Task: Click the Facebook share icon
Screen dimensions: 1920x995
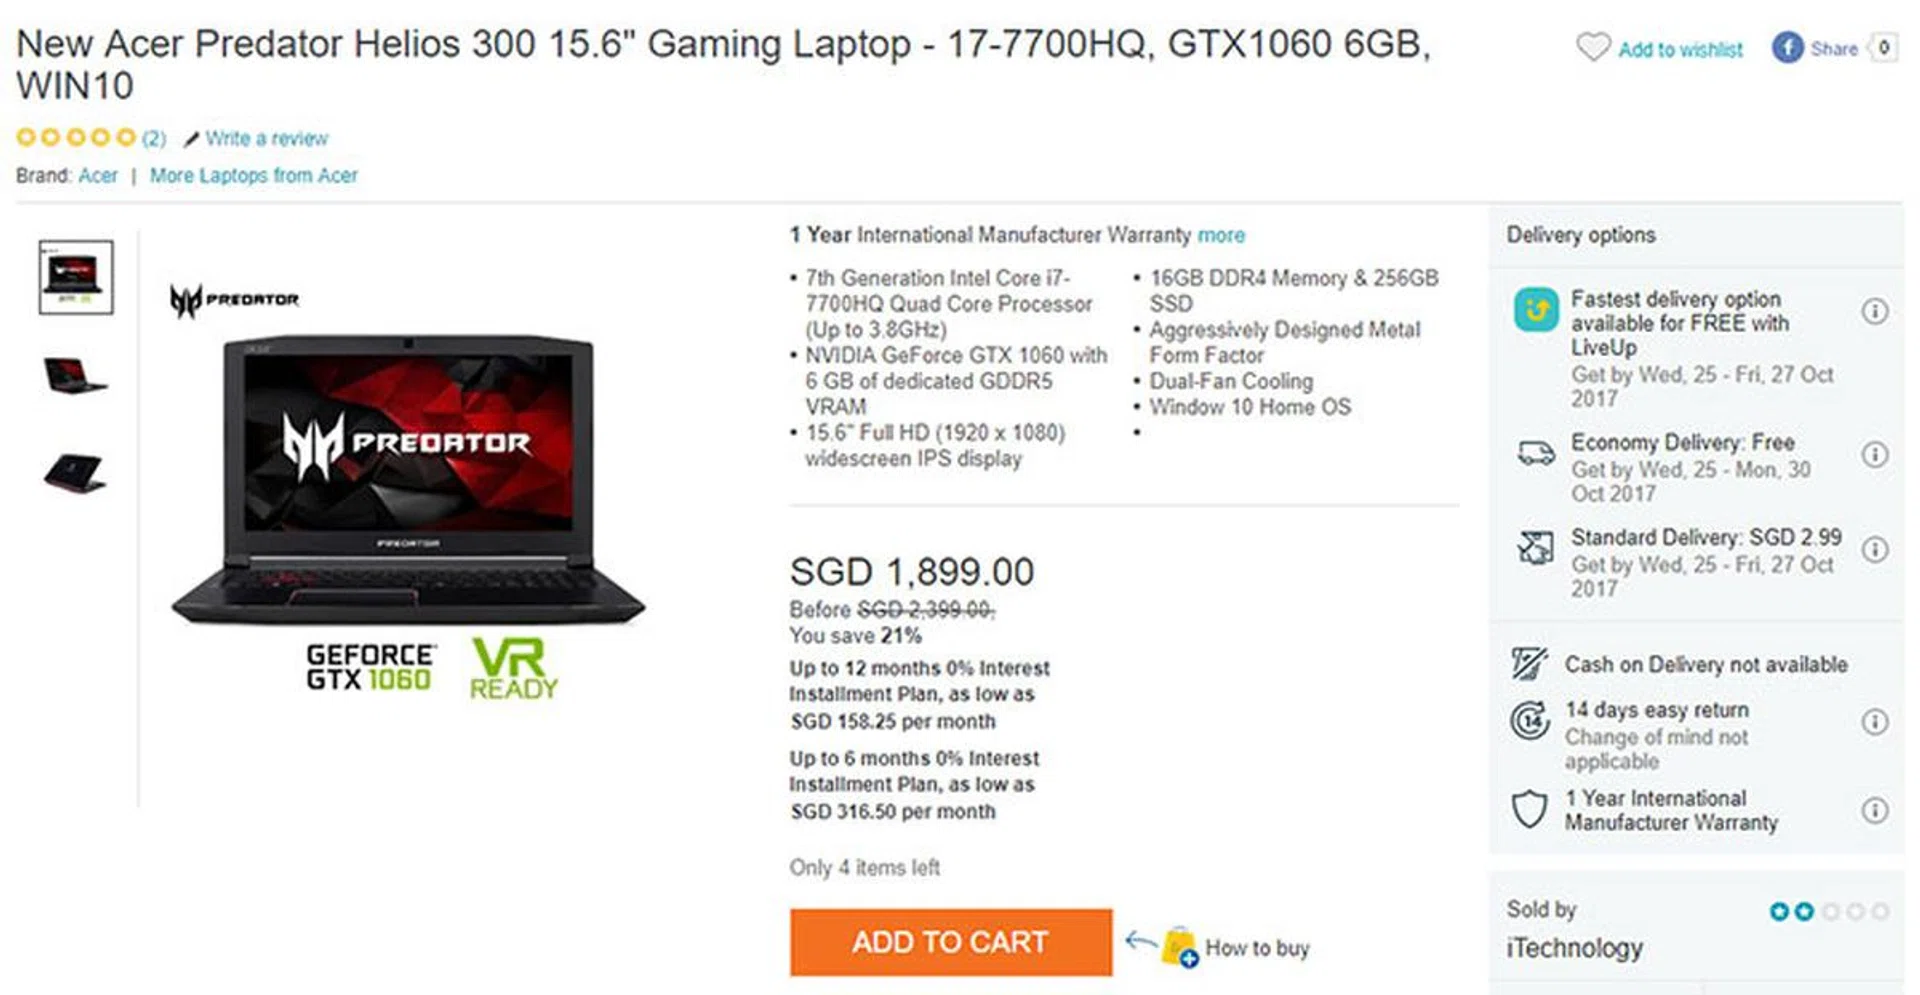Action: (x=1787, y=47)
